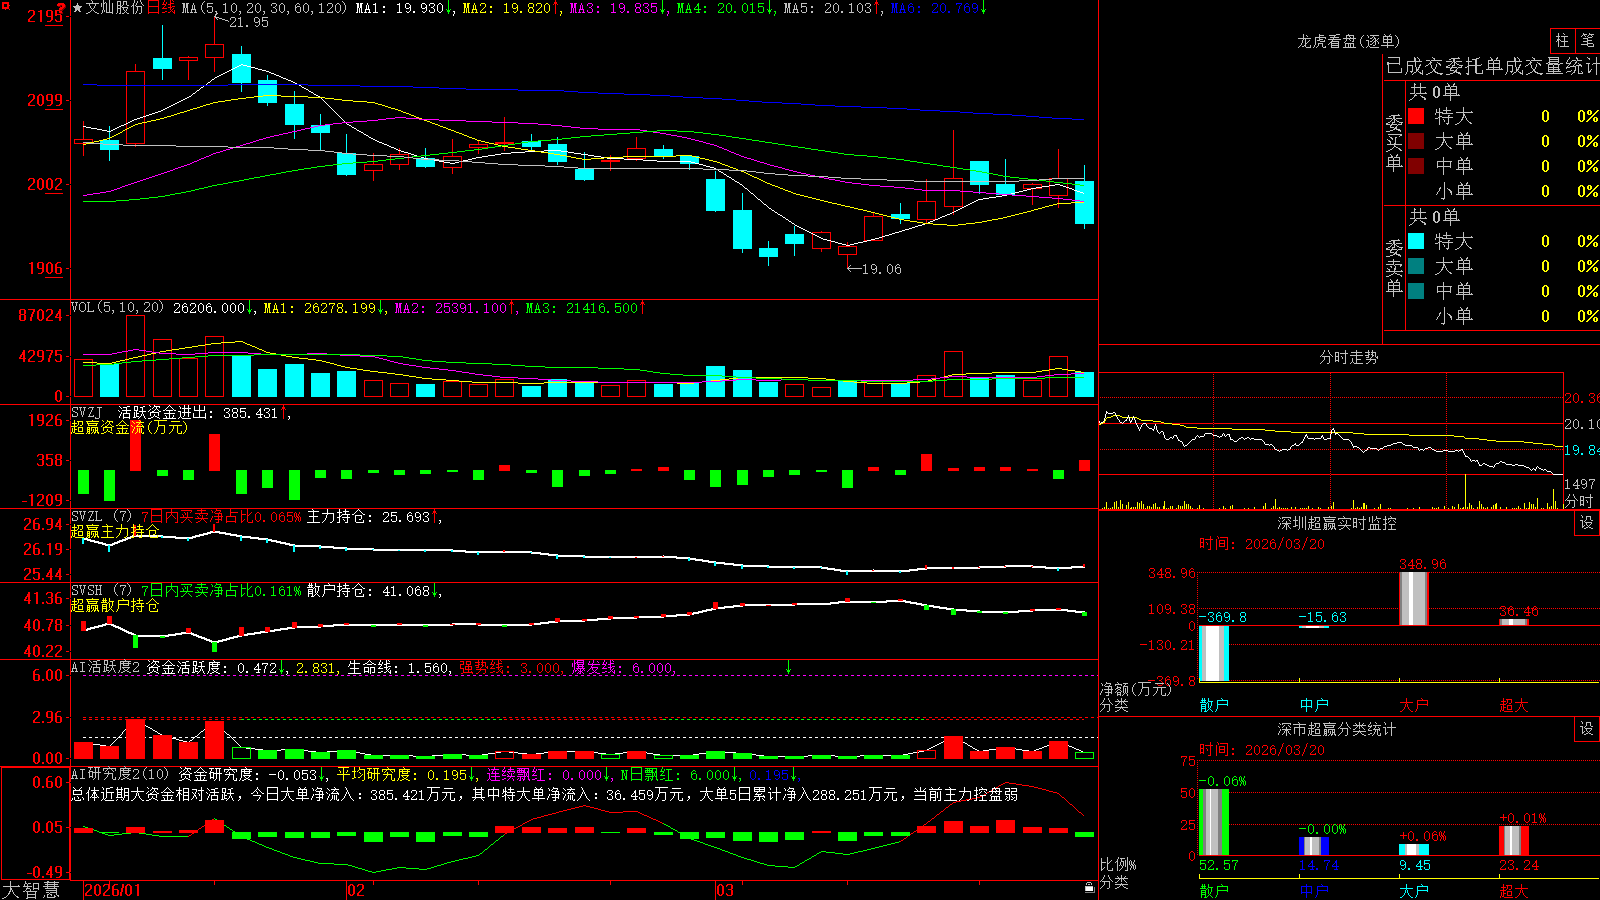1600x900 pixels.
Task: Click the 21.95 high price annotation
Action: (249, 22)
